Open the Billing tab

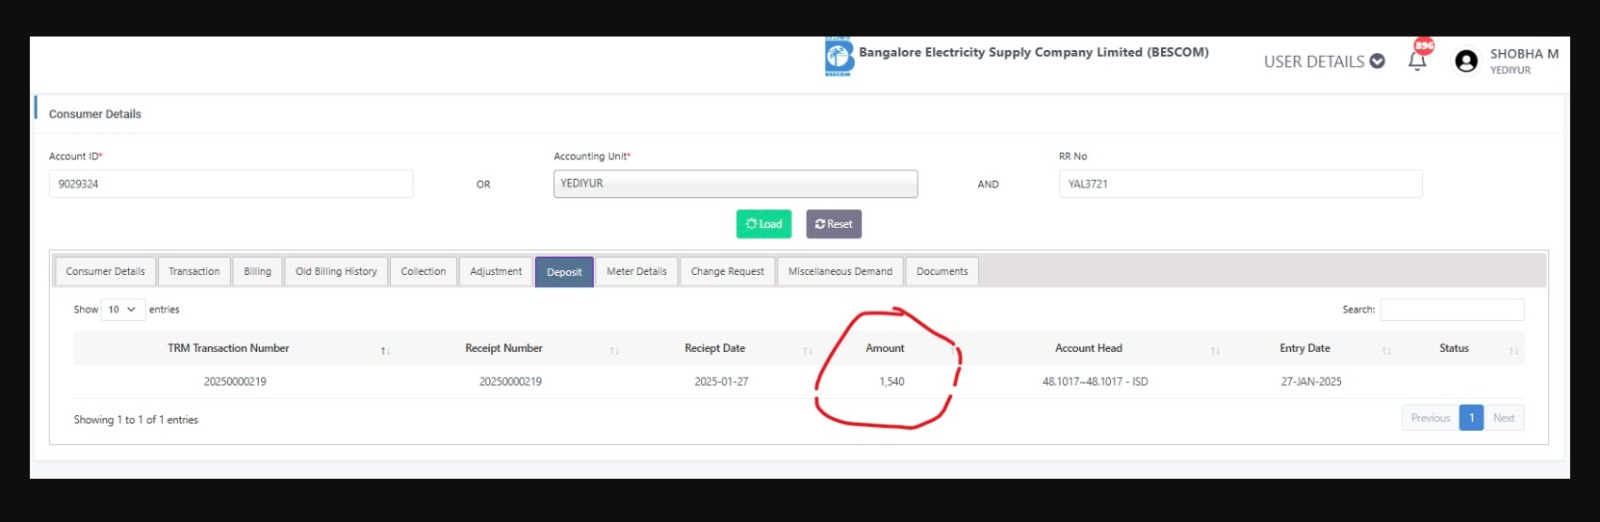pos(257,272)
